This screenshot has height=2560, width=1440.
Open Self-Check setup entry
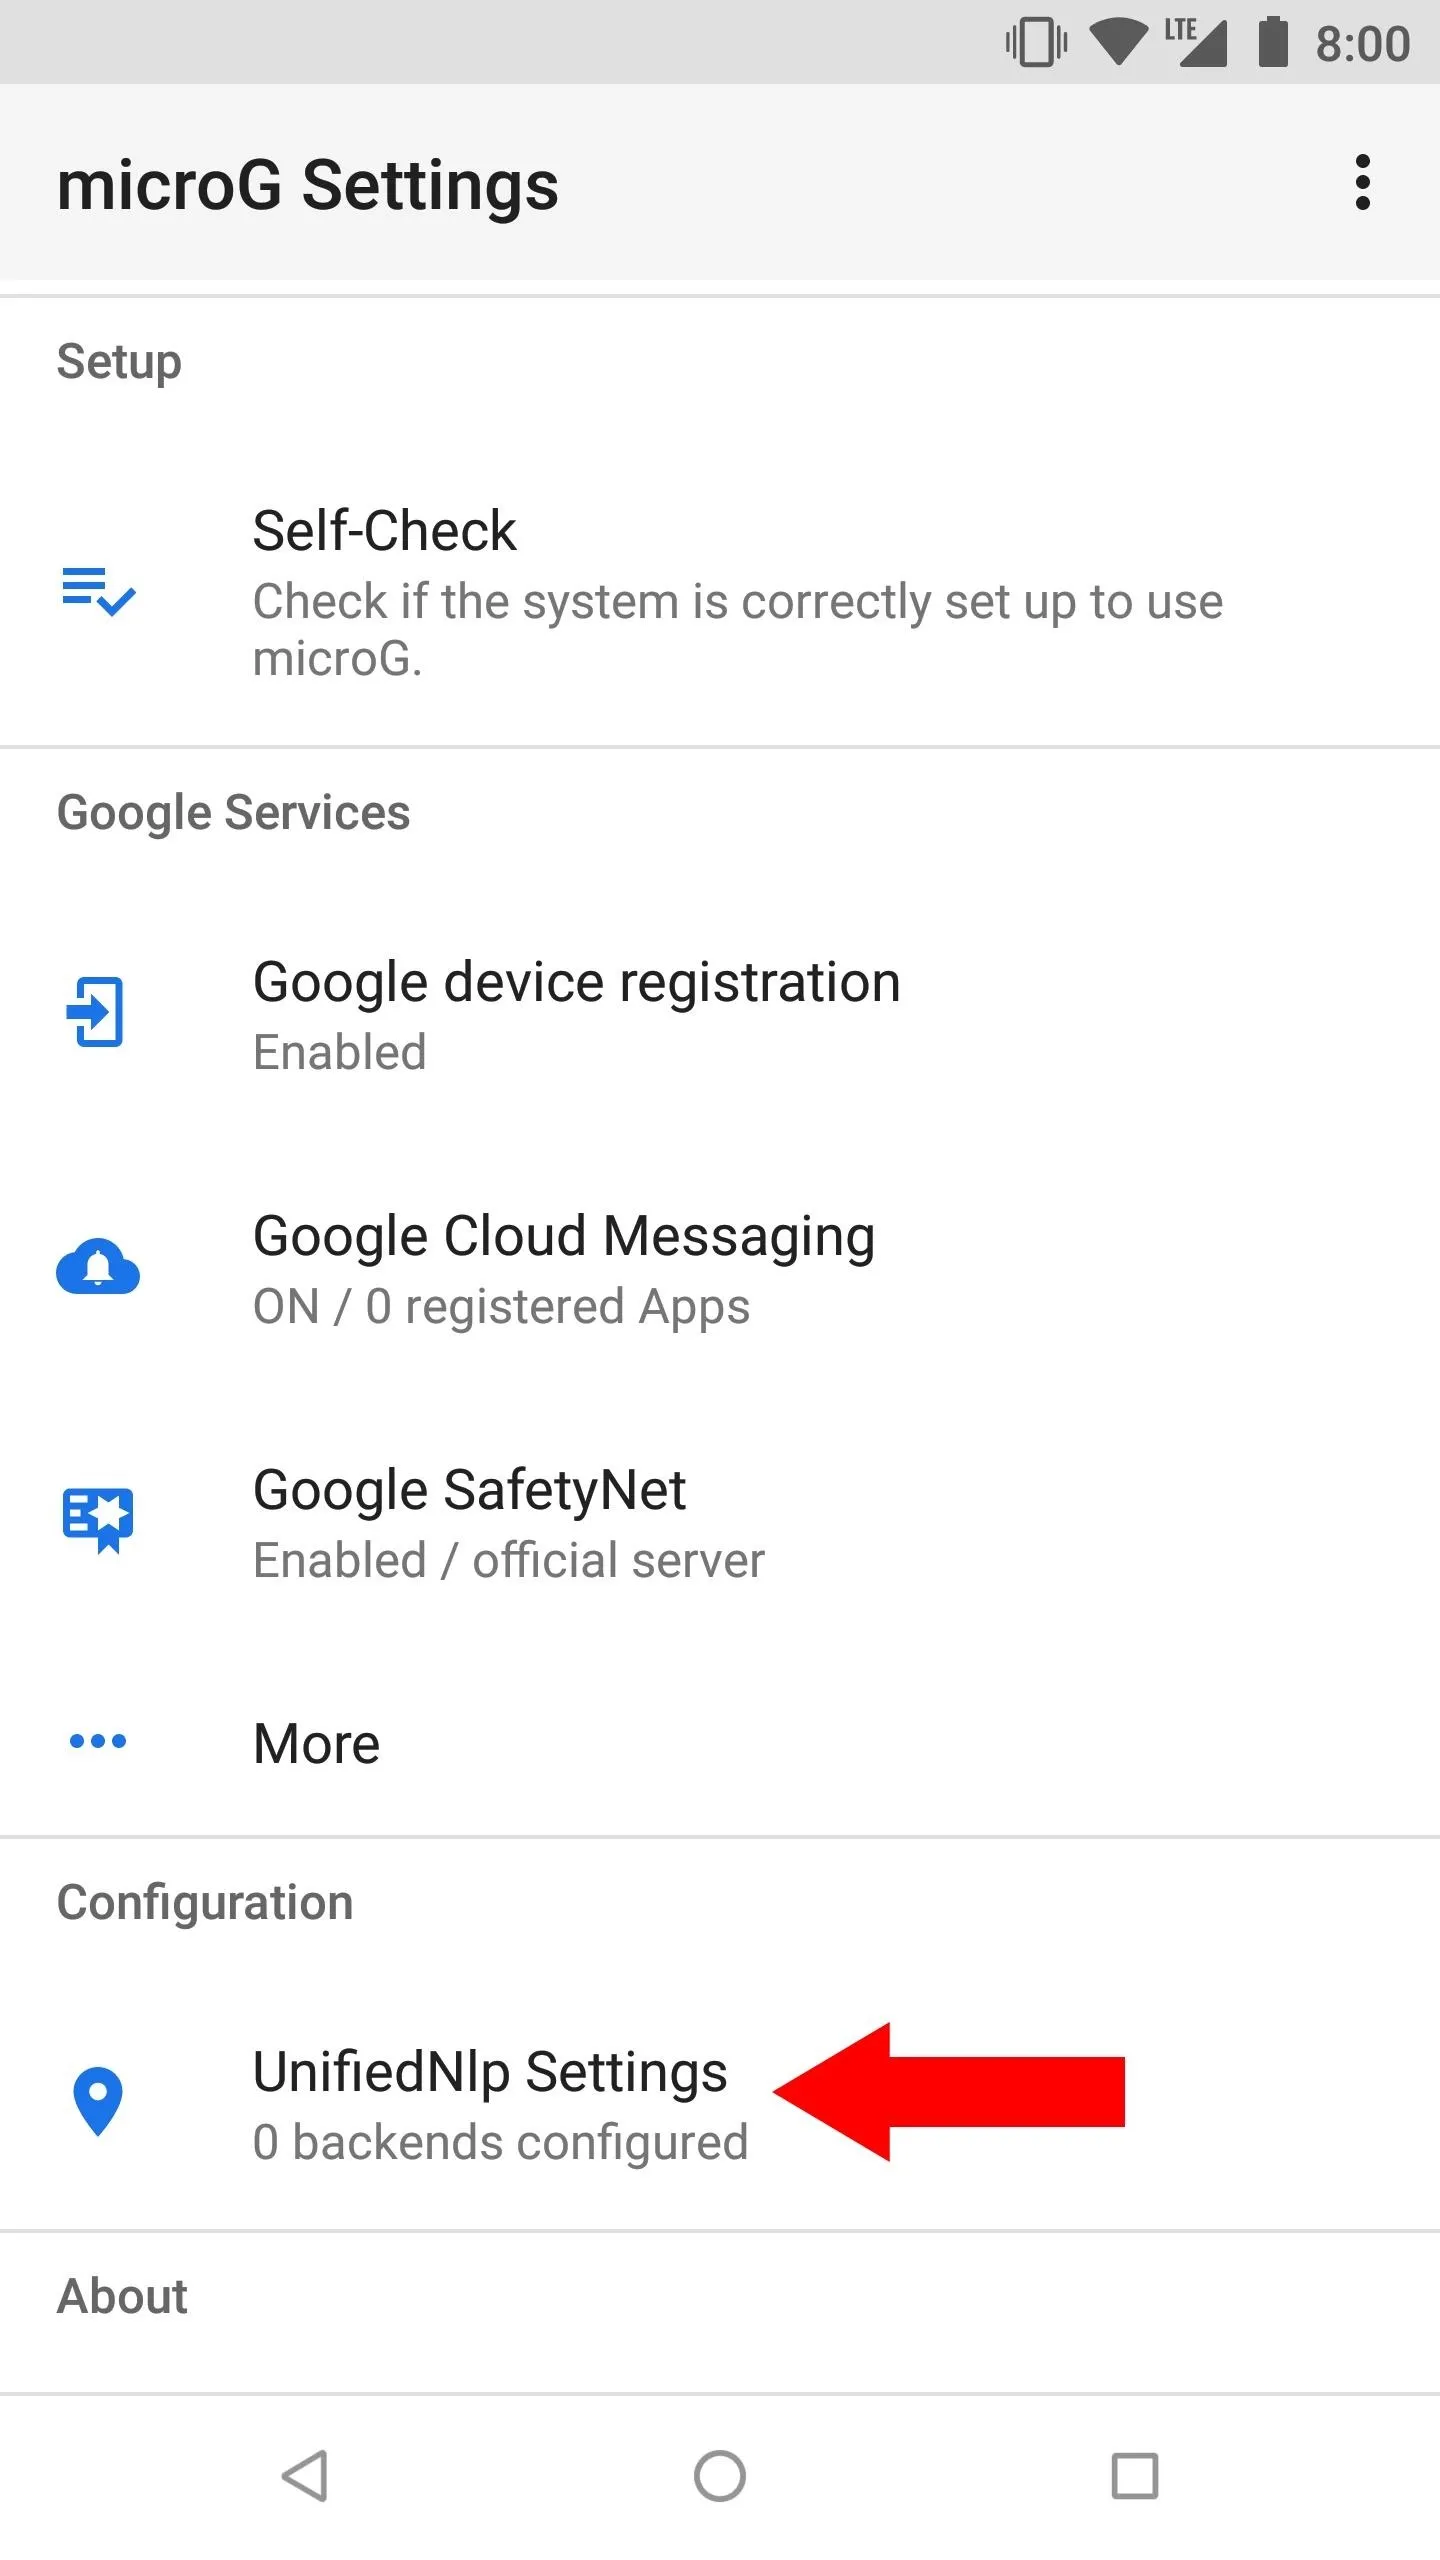(384, 531)
